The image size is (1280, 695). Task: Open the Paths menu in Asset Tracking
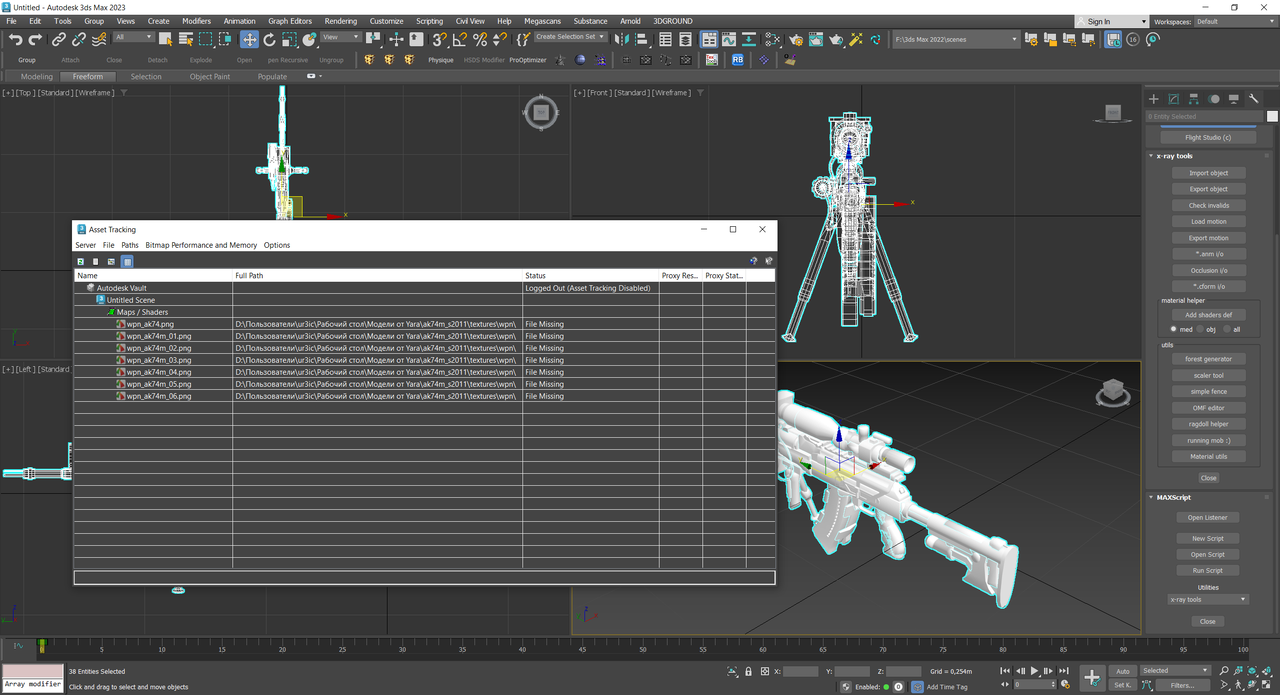[x=130, y=245]
